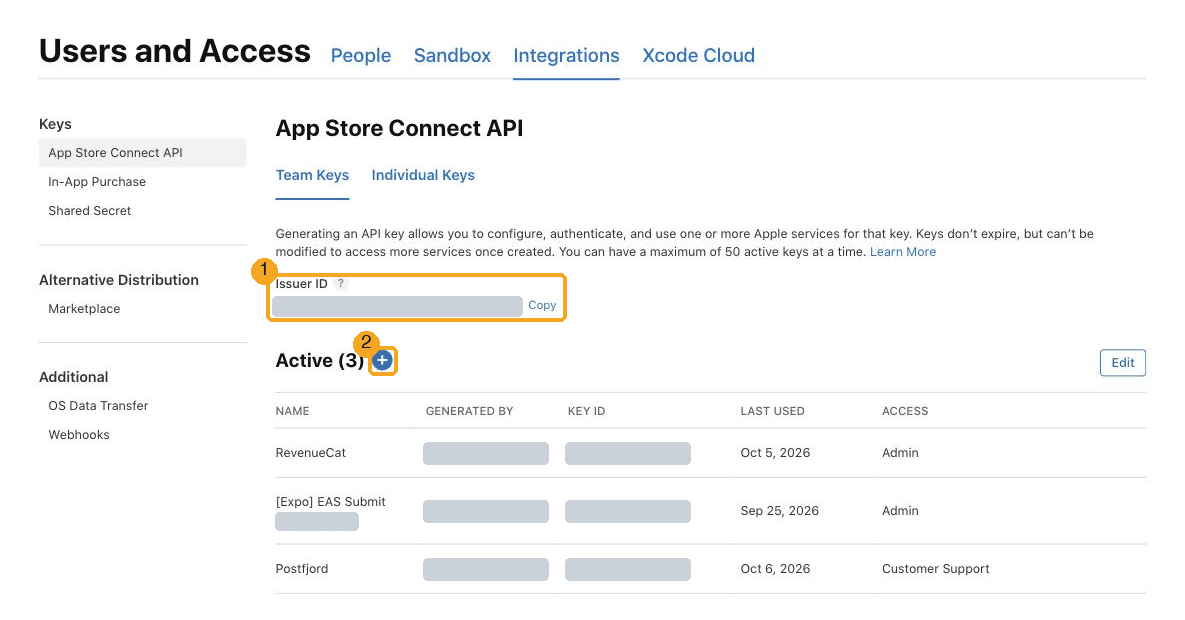
Task: Open the Sandbox tab
Action: (x=452, y=55)
